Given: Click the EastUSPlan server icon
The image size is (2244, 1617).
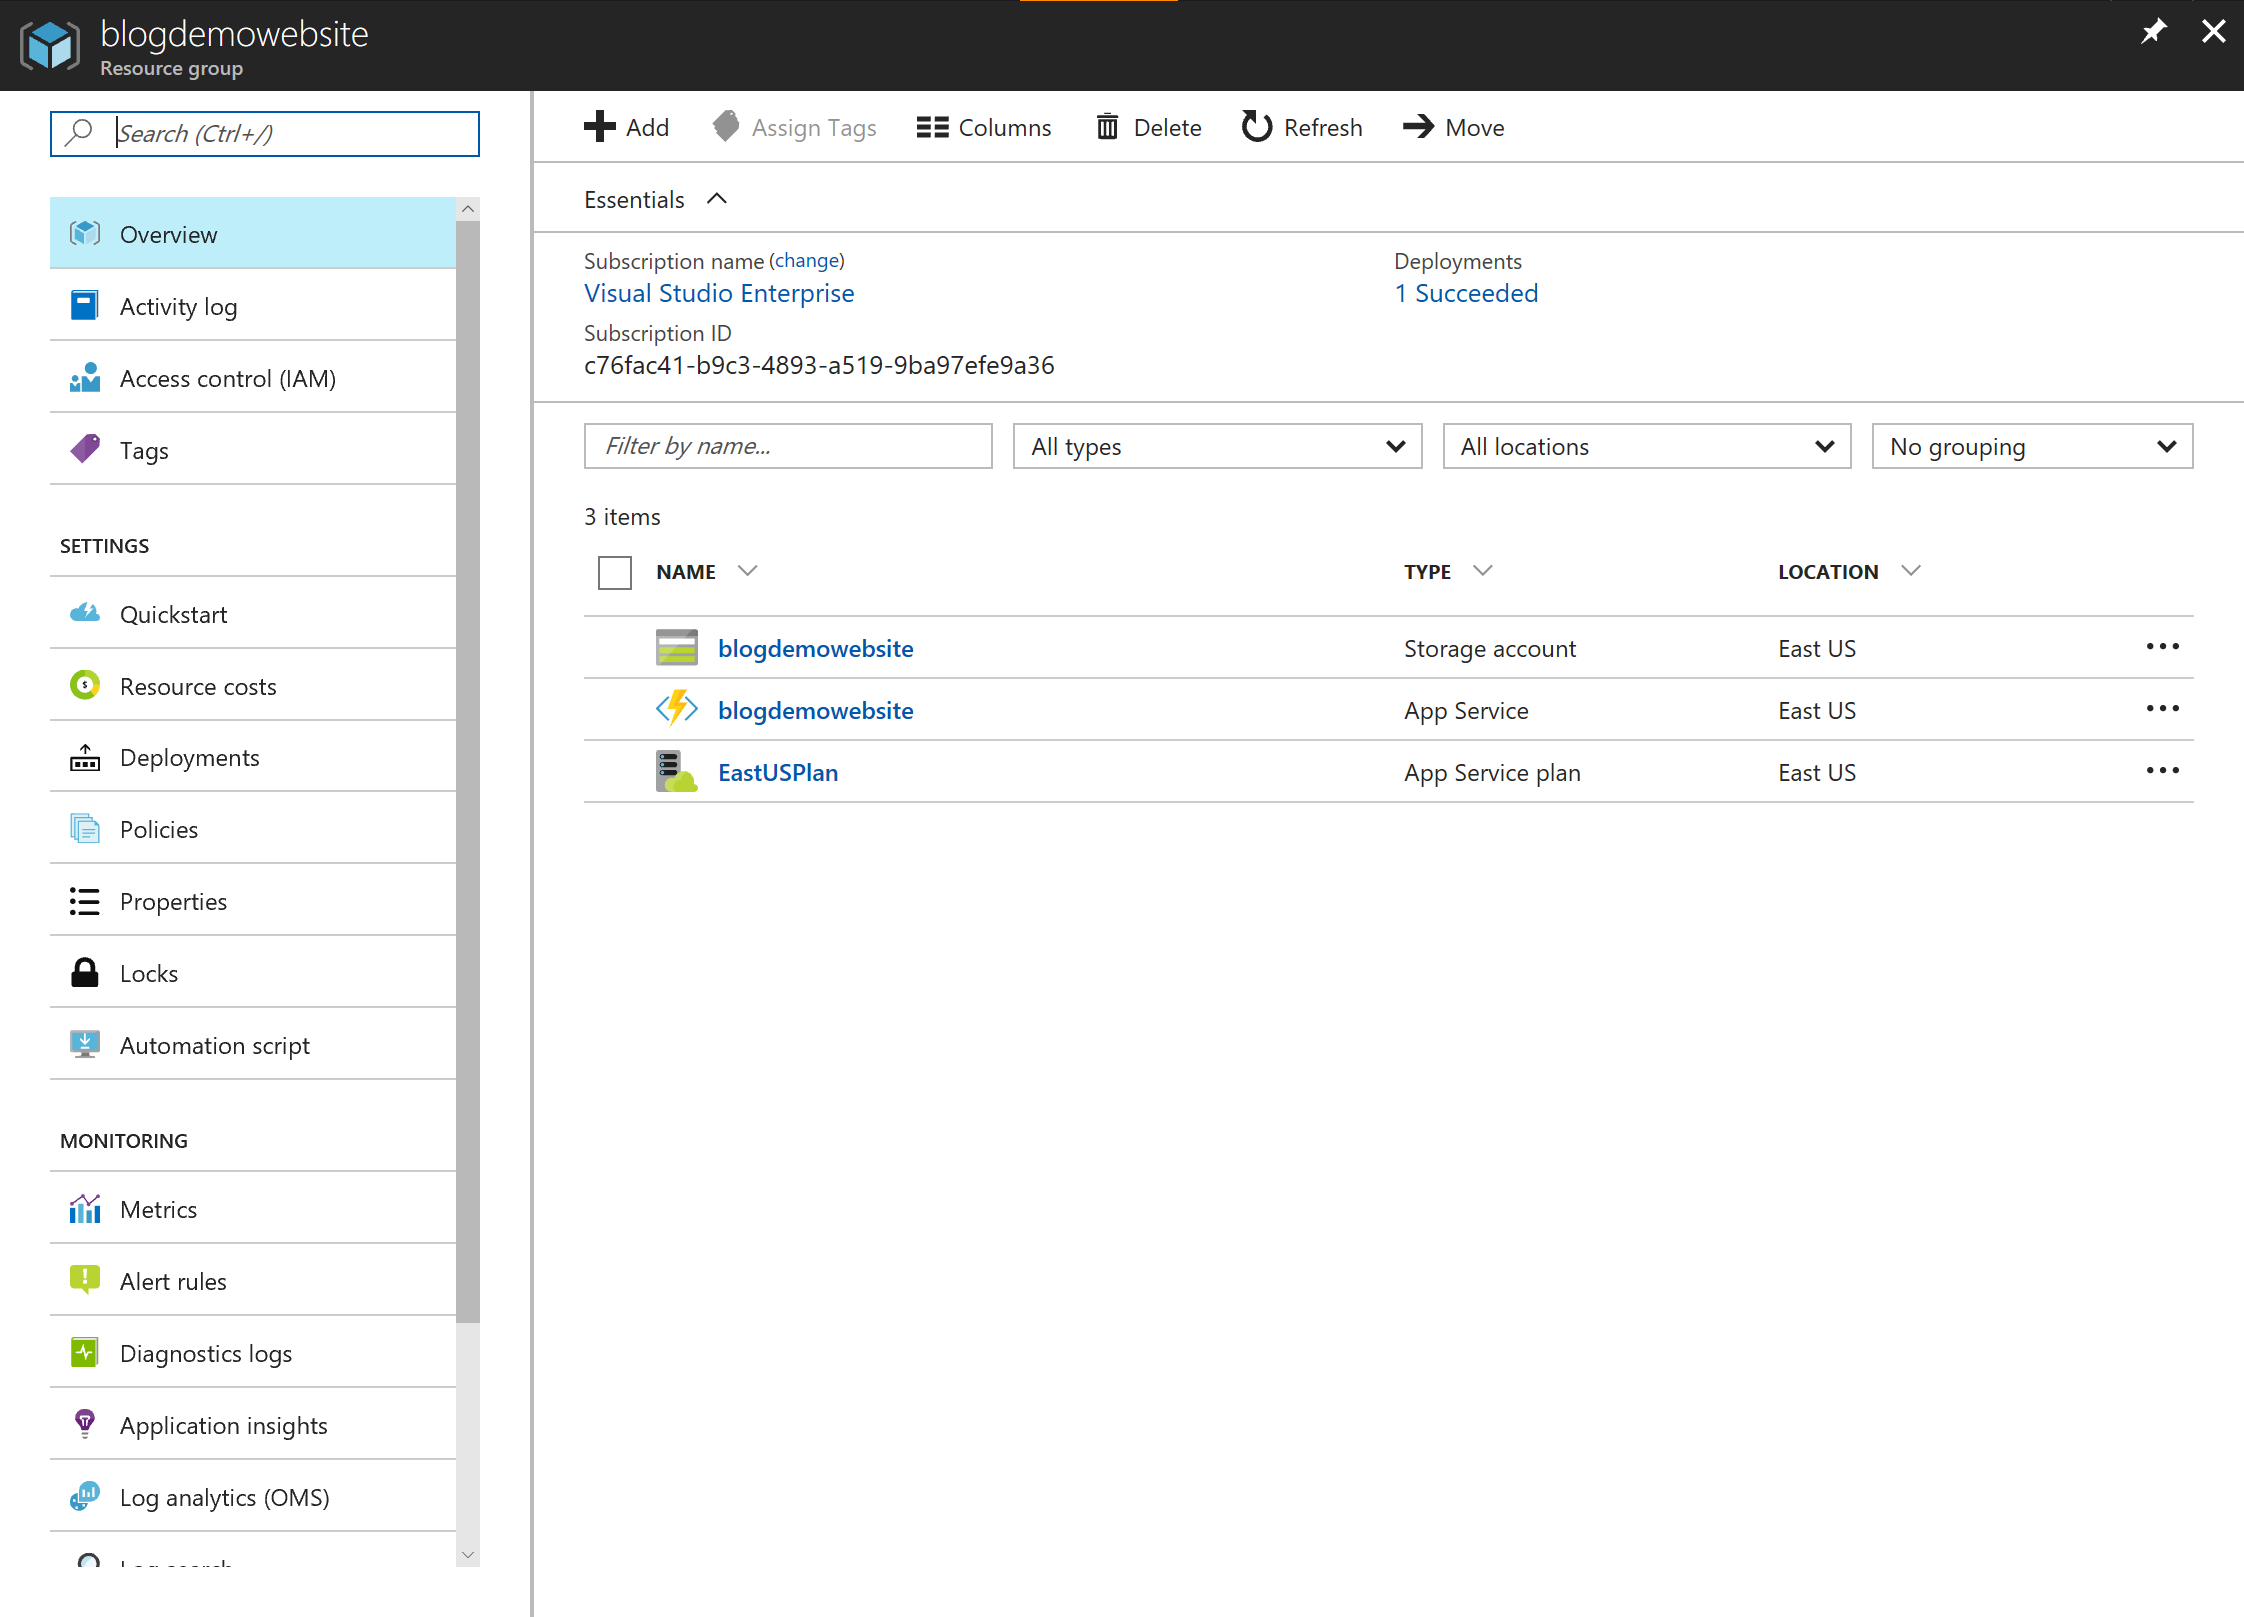Looking at the screenshot, I should tap(677, 771).
